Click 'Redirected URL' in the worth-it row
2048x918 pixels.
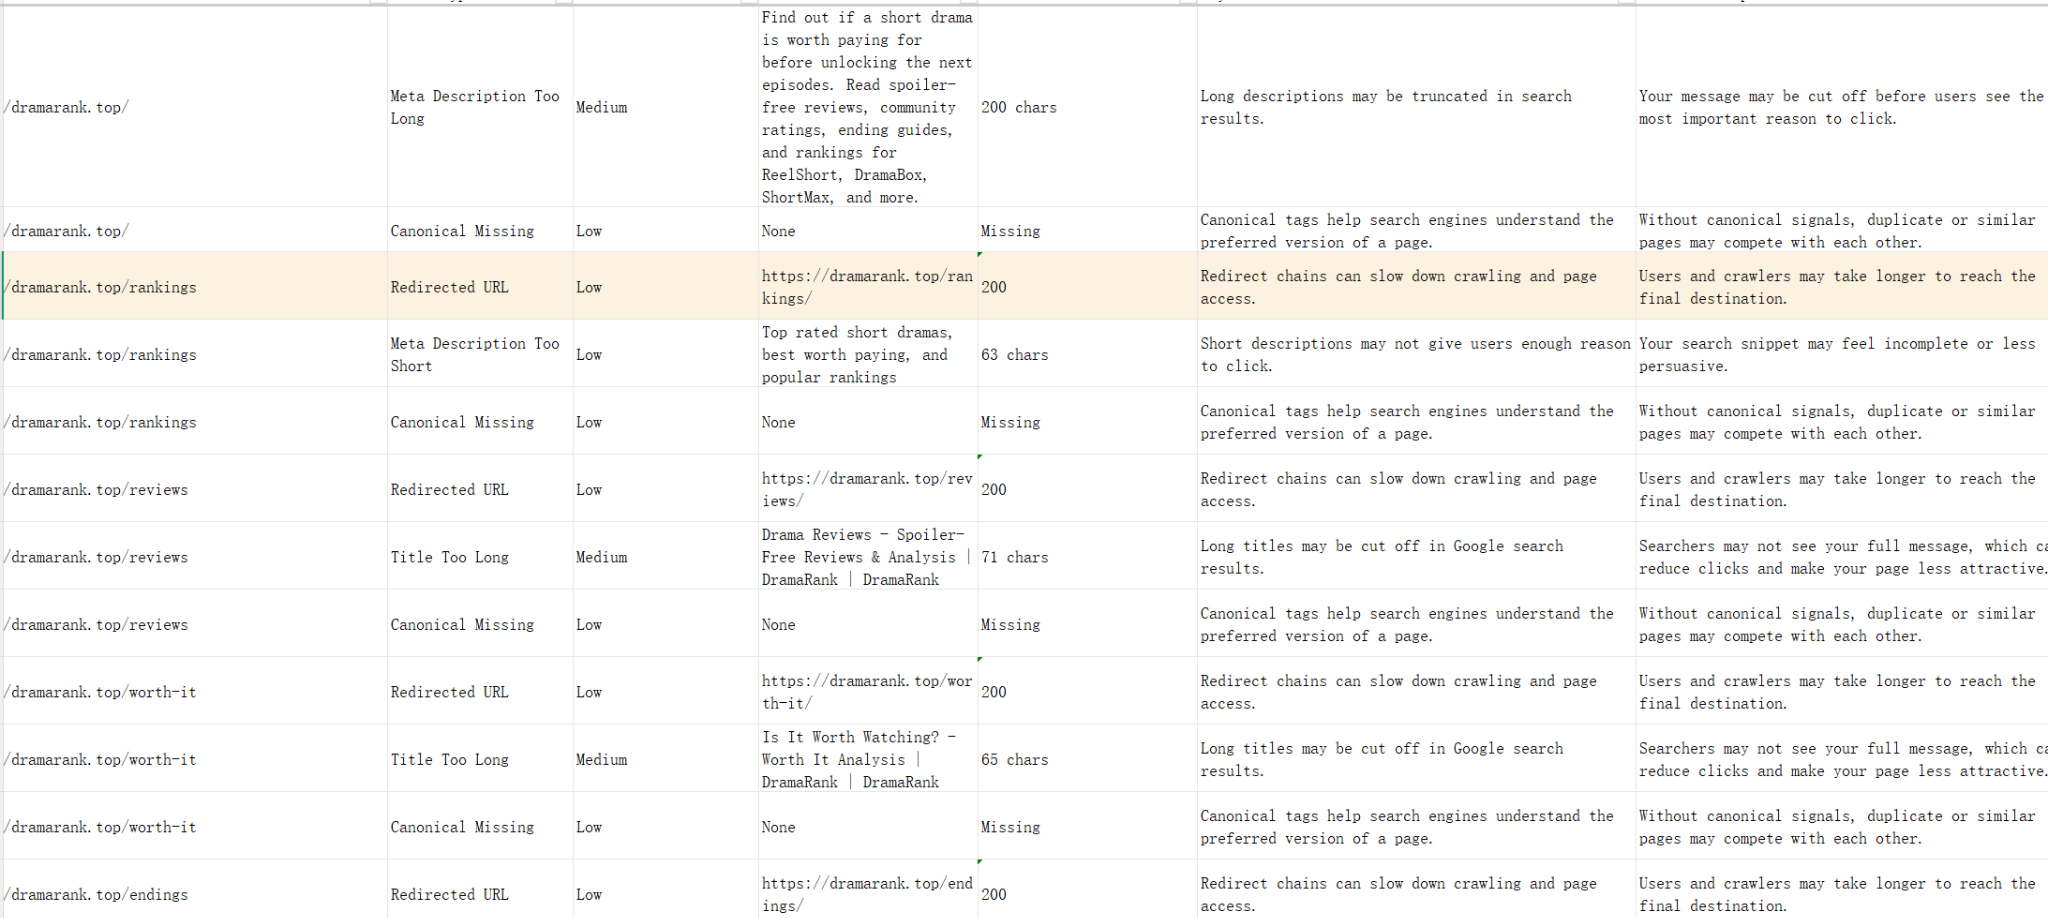(449, 692)
